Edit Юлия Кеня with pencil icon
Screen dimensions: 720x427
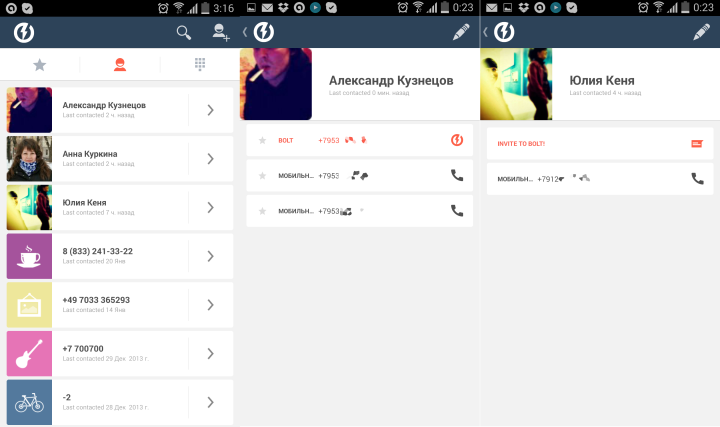(702, 32)
